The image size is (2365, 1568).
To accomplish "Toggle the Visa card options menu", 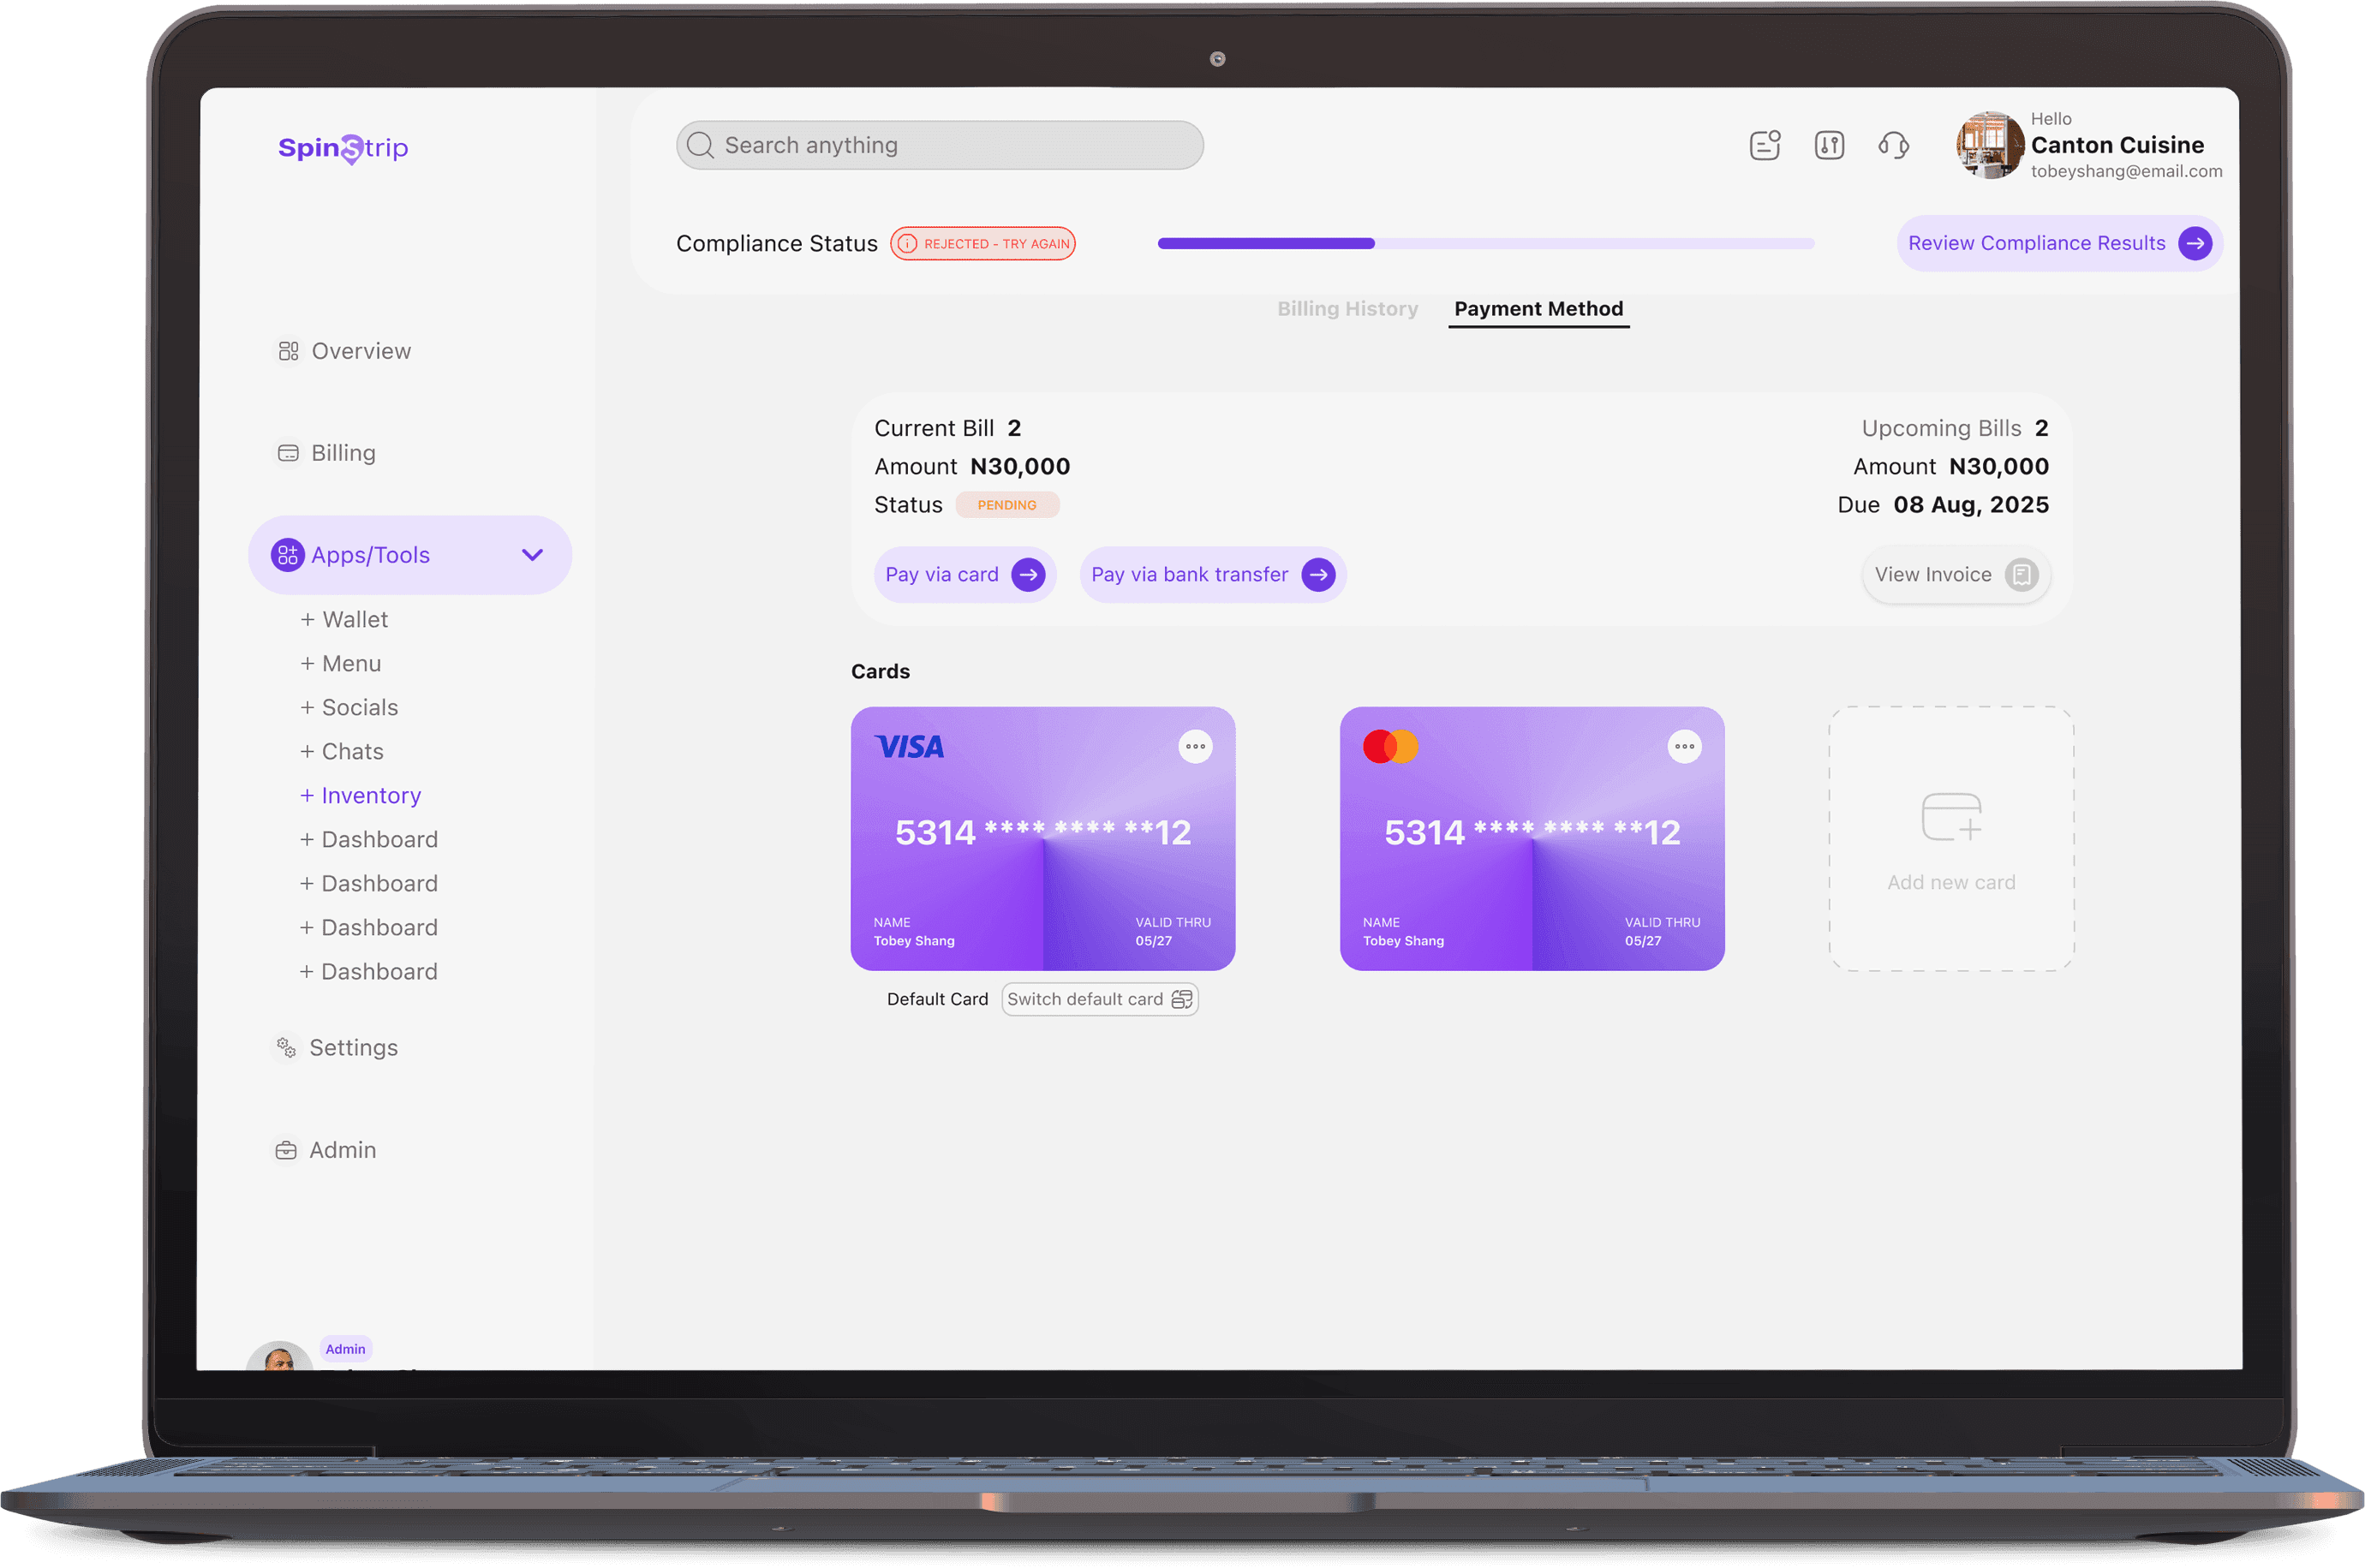I will (1196, 746).
